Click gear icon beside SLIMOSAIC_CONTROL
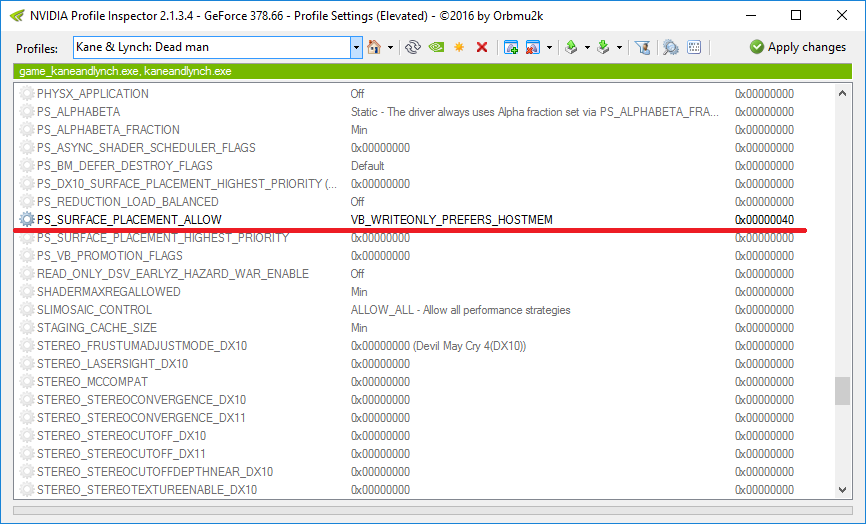This screenshot has height=524, width=866. click(x=27, y=310)
